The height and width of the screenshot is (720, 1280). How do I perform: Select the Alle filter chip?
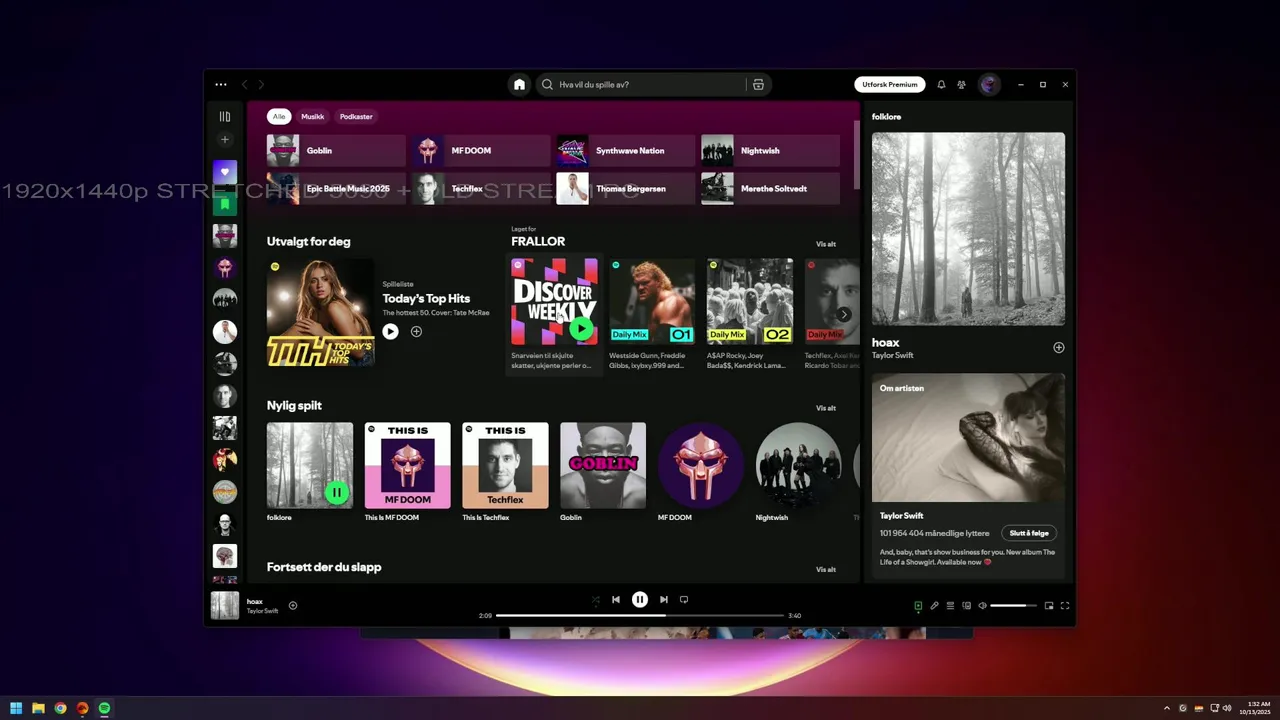pyautogui.click(x=279, y=117)
